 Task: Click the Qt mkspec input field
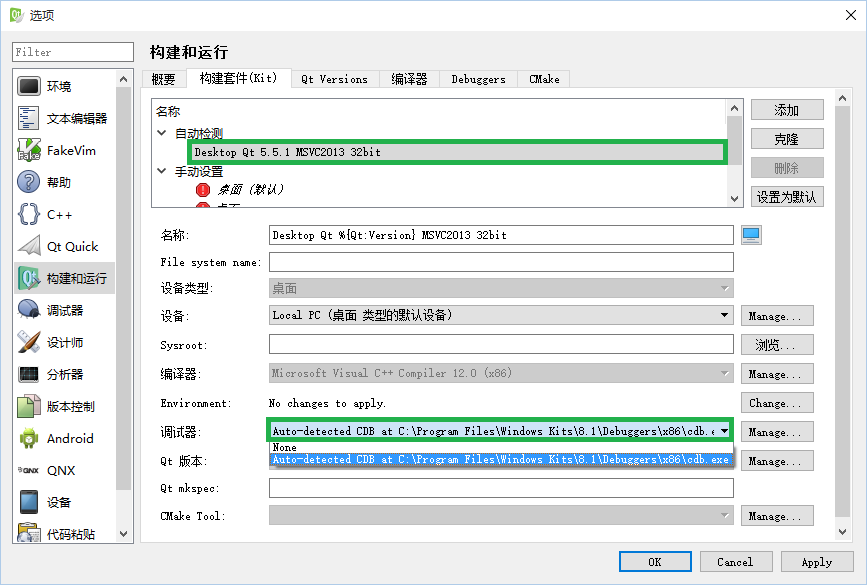tap(501, 488)
